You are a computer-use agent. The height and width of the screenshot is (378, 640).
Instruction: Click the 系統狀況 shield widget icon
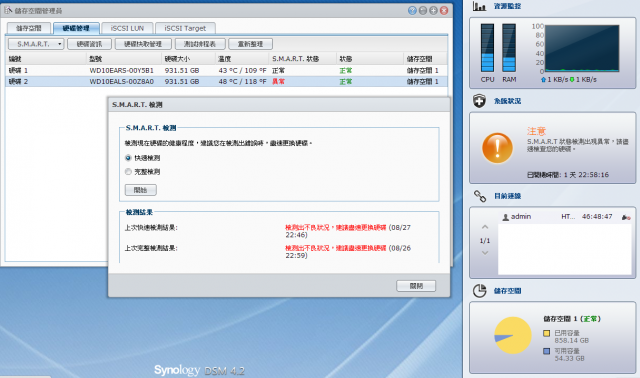479,101
